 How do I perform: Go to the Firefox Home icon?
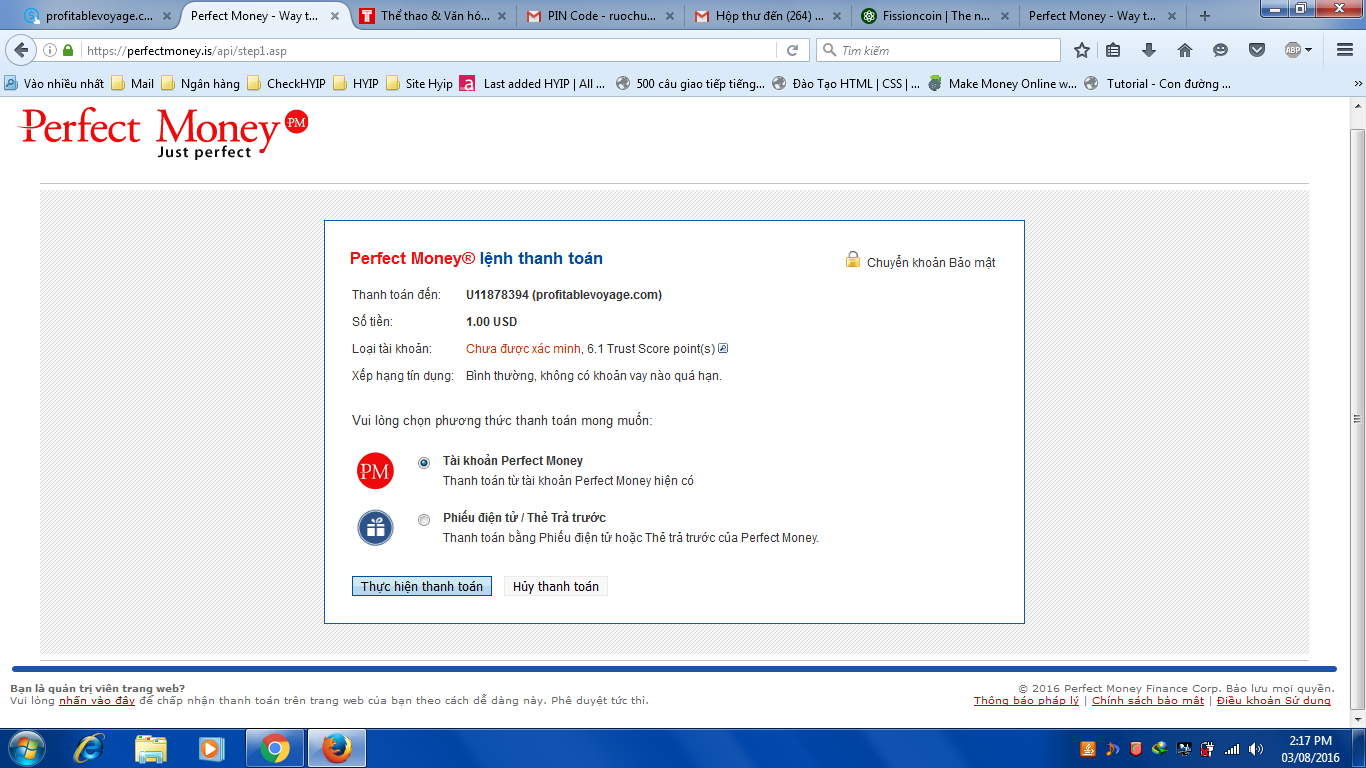1185,50
